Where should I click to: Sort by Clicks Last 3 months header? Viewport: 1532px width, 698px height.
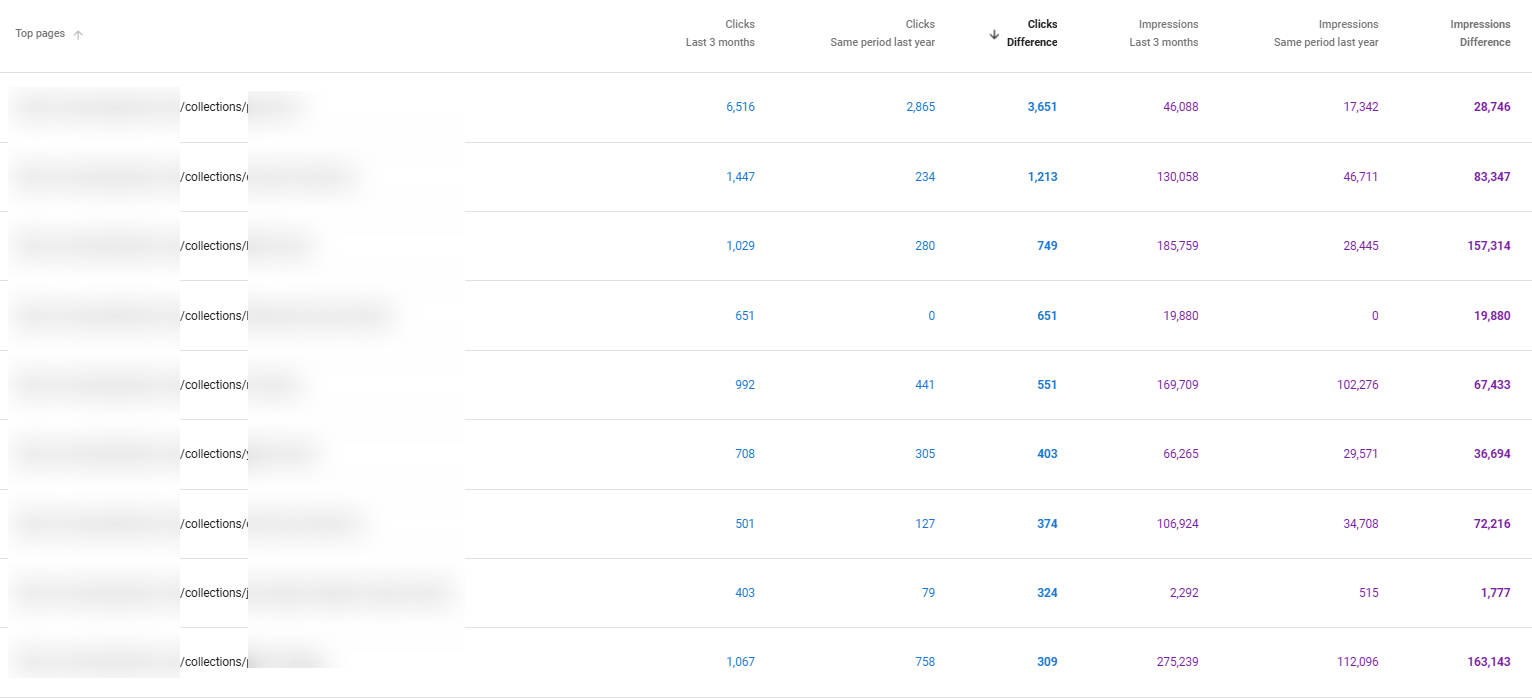click(x=720, y=33)
